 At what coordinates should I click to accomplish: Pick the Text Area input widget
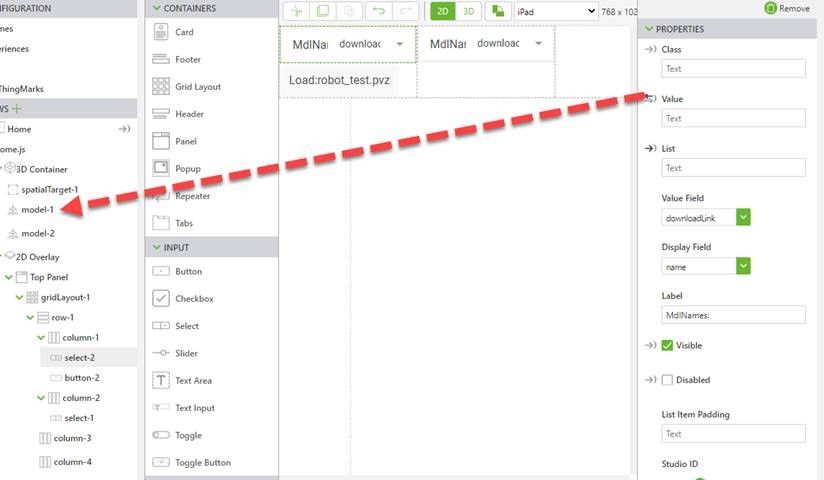click(x=182, y=381)
